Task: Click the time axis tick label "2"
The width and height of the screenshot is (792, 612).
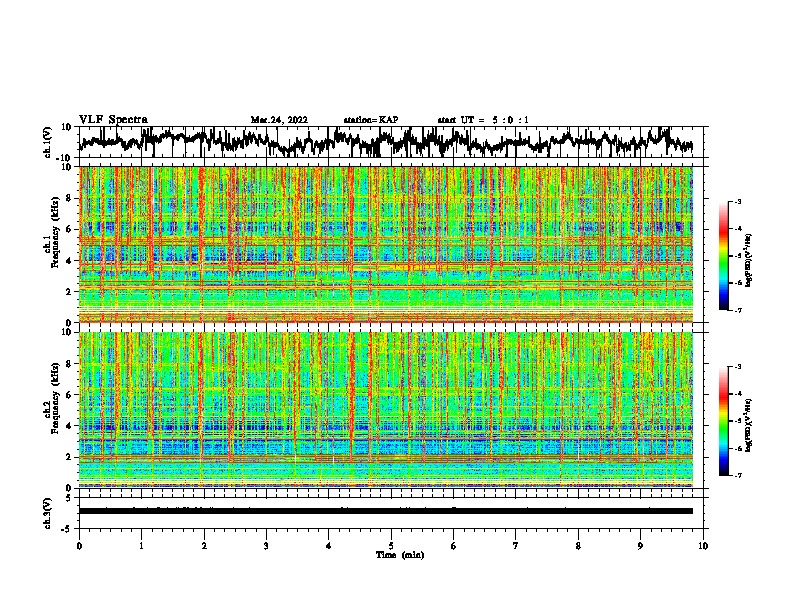Action: pos(204,546)
